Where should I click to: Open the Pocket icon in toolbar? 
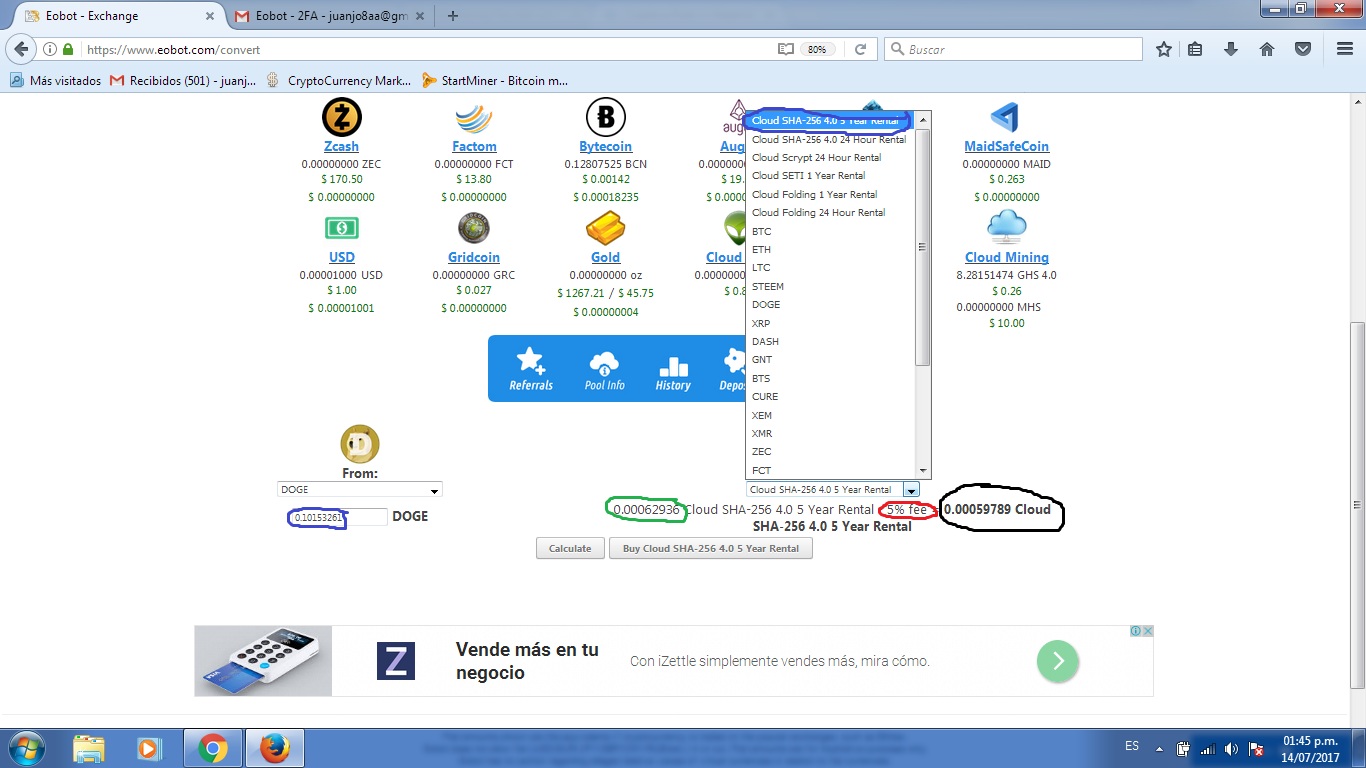coord(1303,49)
